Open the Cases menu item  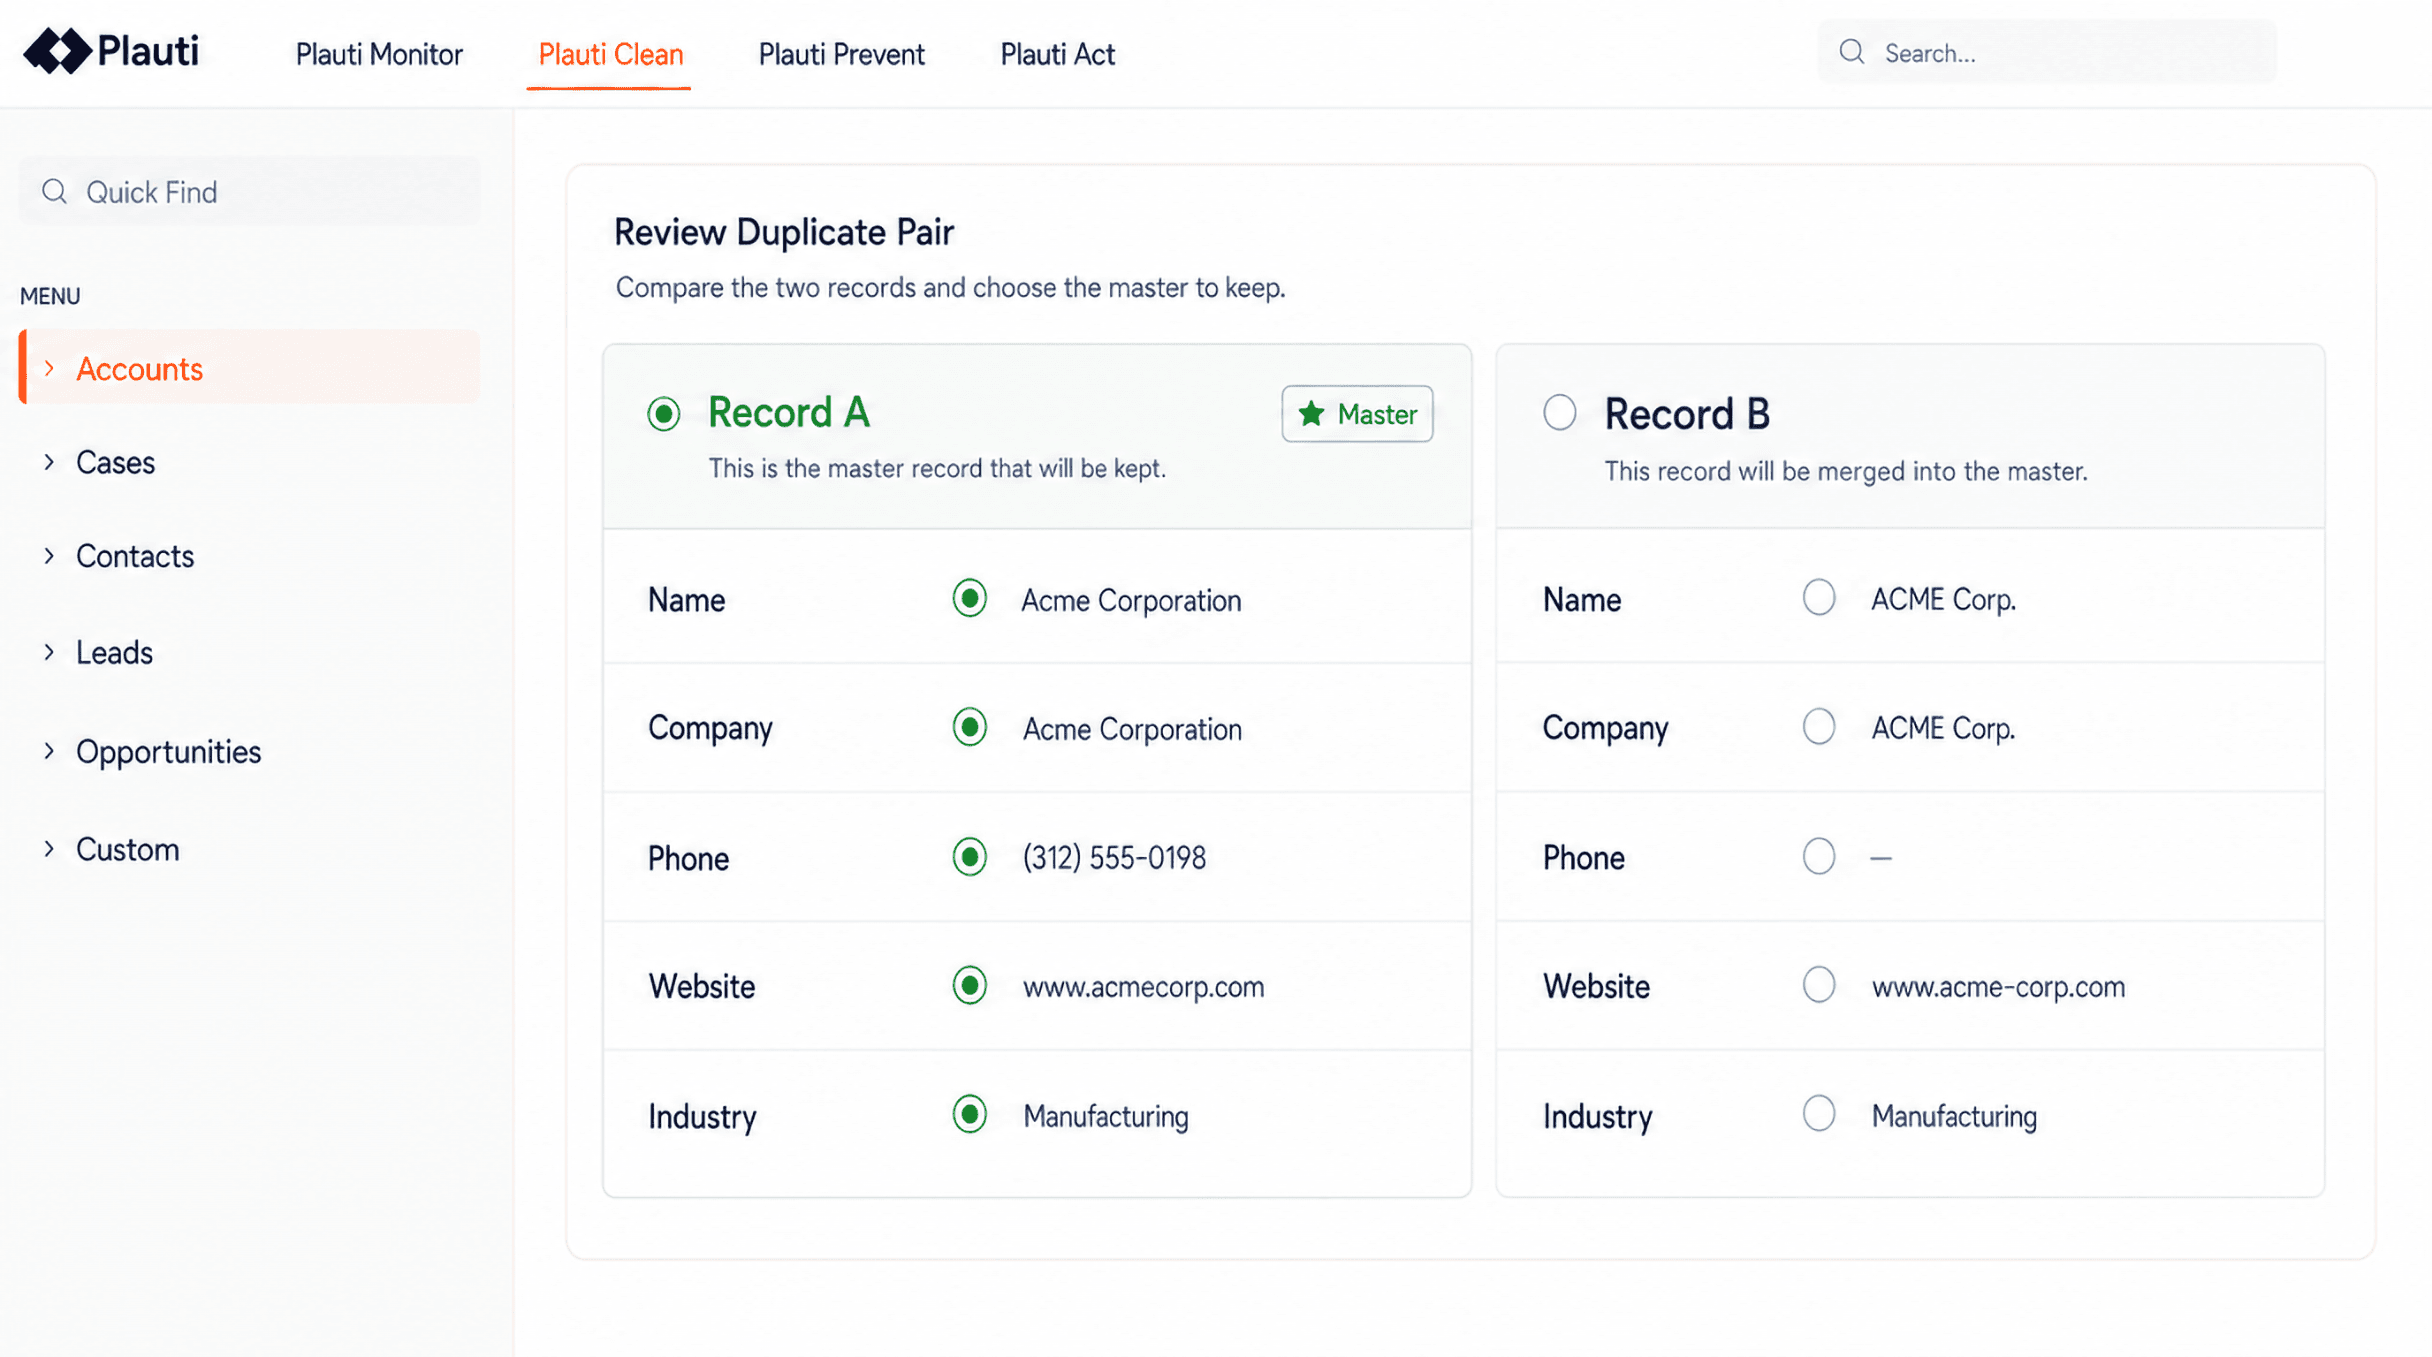coord(115,462)
